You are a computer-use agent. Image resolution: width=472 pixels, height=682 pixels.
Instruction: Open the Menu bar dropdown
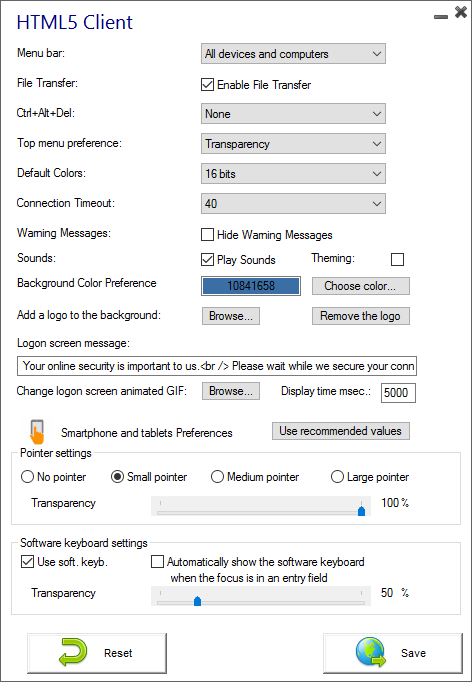click(293, 53)
